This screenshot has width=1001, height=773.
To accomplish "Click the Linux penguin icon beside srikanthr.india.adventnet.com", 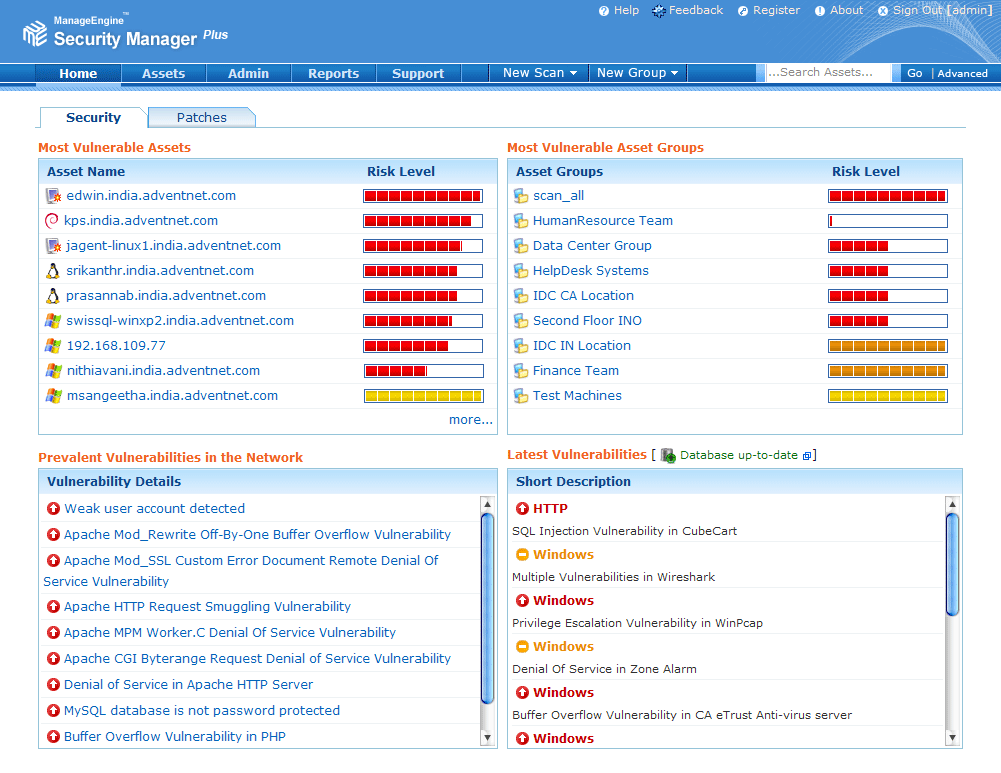I will pyautogui.click(x=53, y=271).
